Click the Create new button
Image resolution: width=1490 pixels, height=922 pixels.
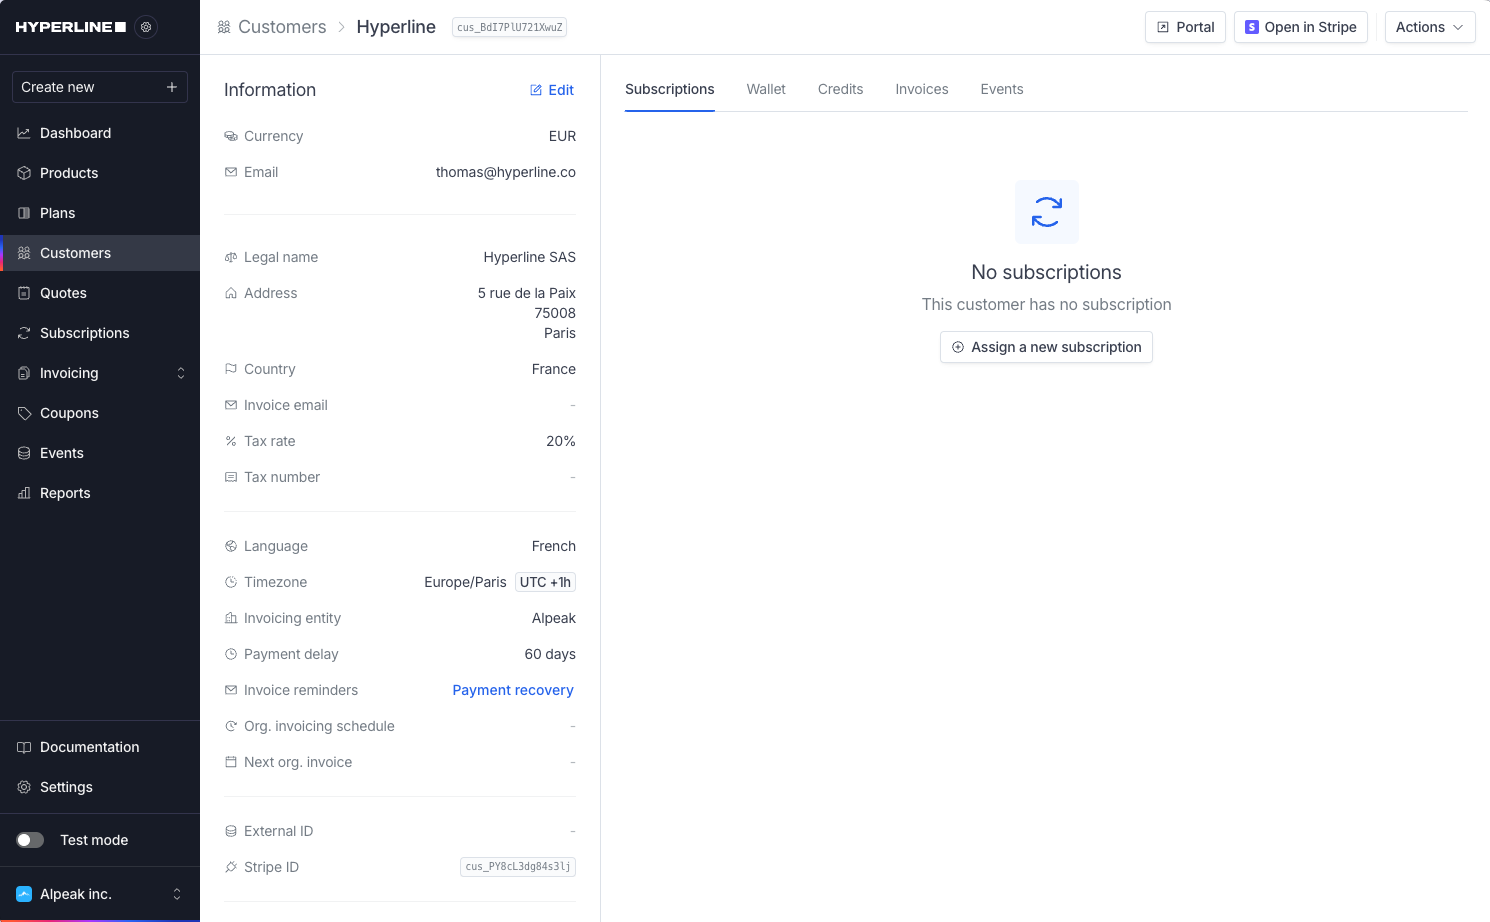pyautogui.click(x=100, y=87)
